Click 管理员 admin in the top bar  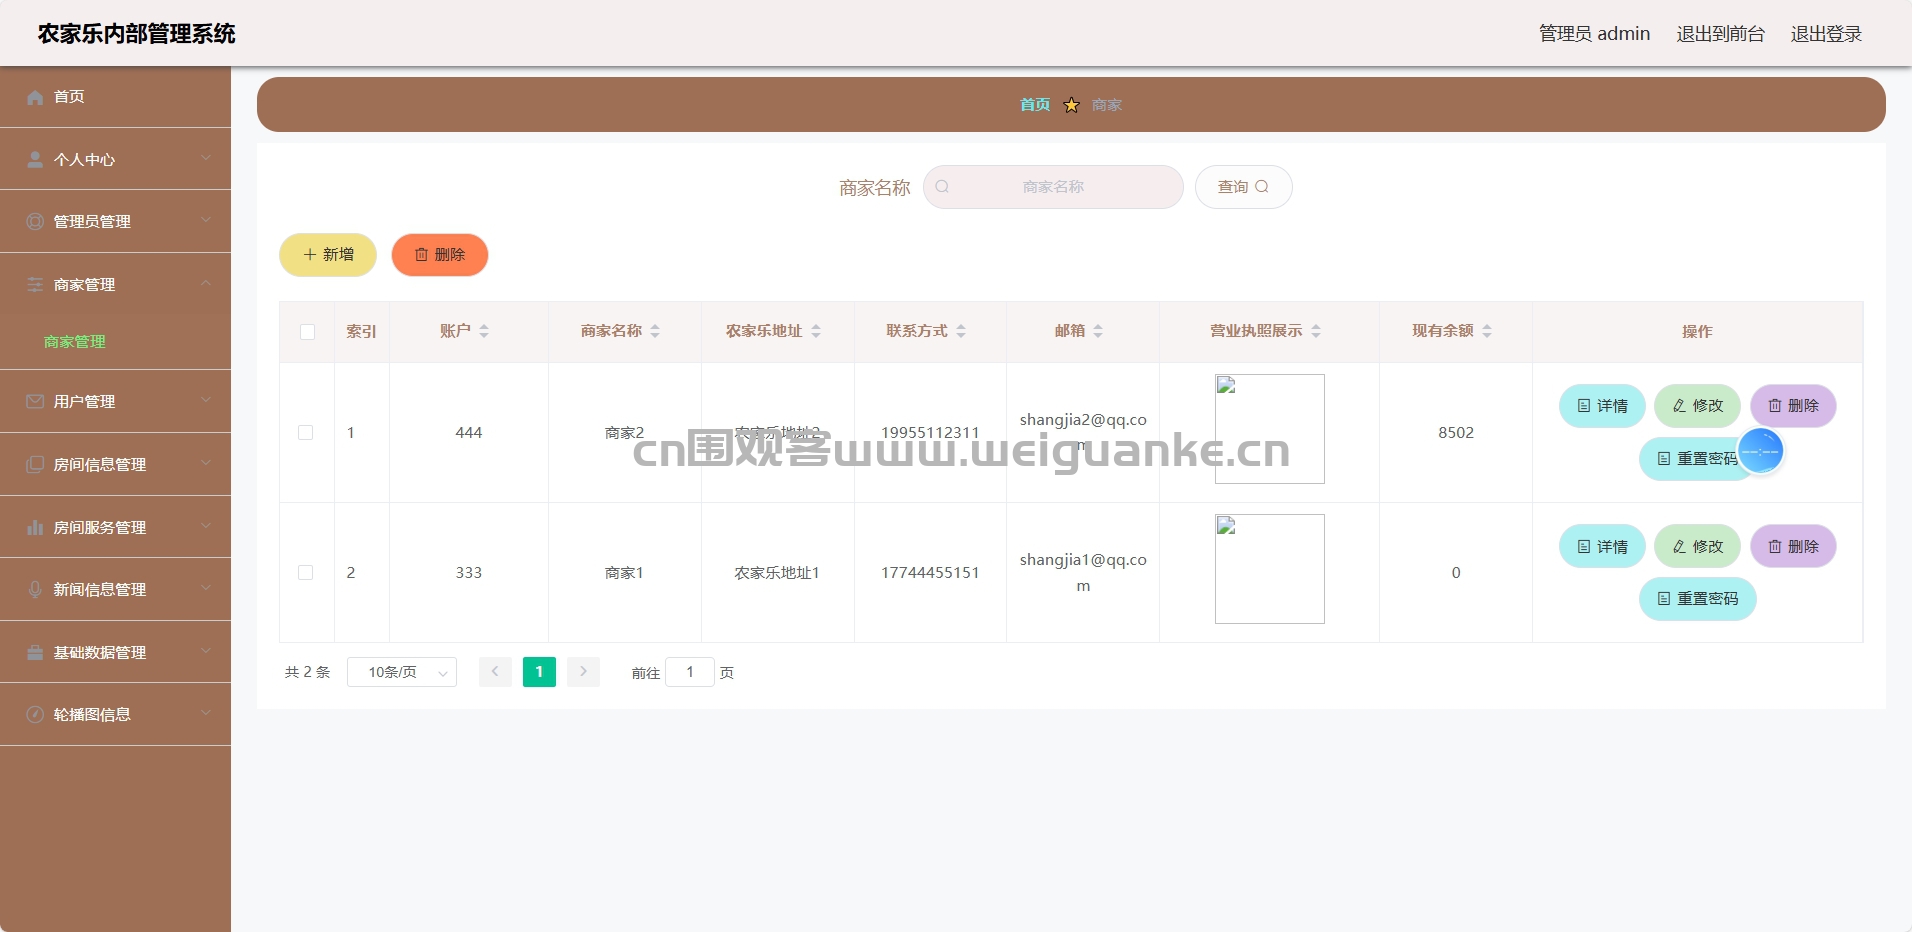pos(1594,34)
